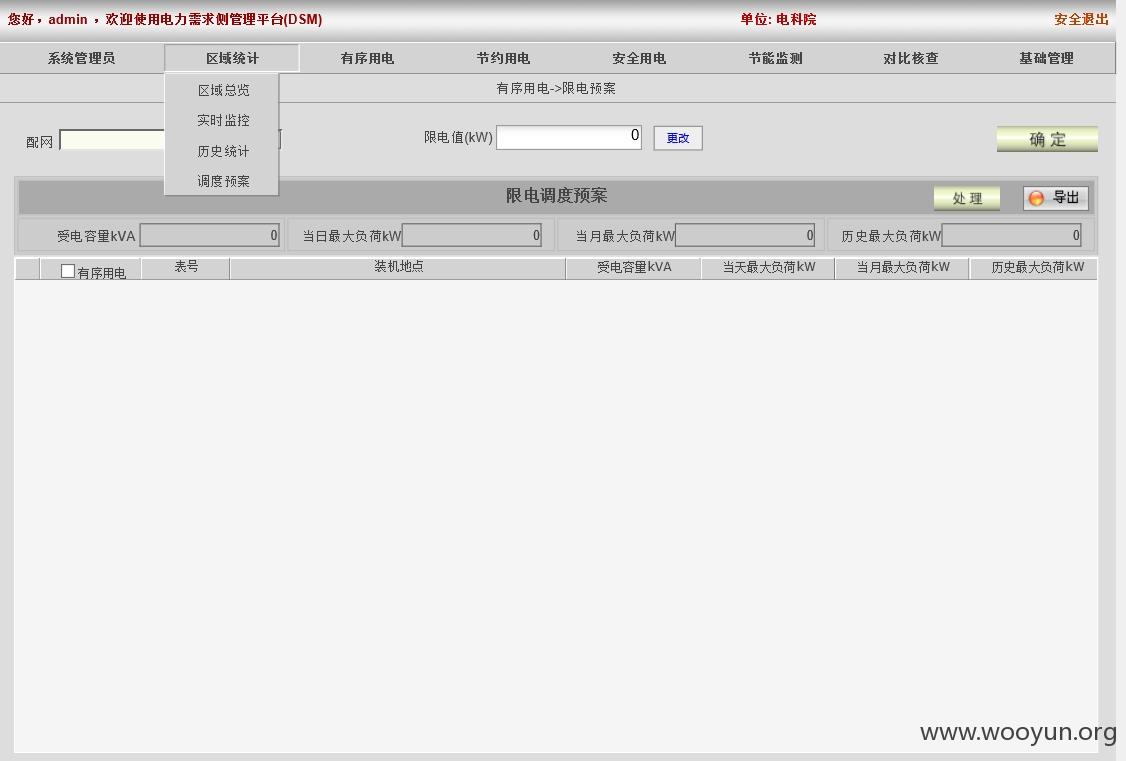
Task: Select 区域总览 from the dropdown menu
Action: pyautogui.click(x=223, y=90)
